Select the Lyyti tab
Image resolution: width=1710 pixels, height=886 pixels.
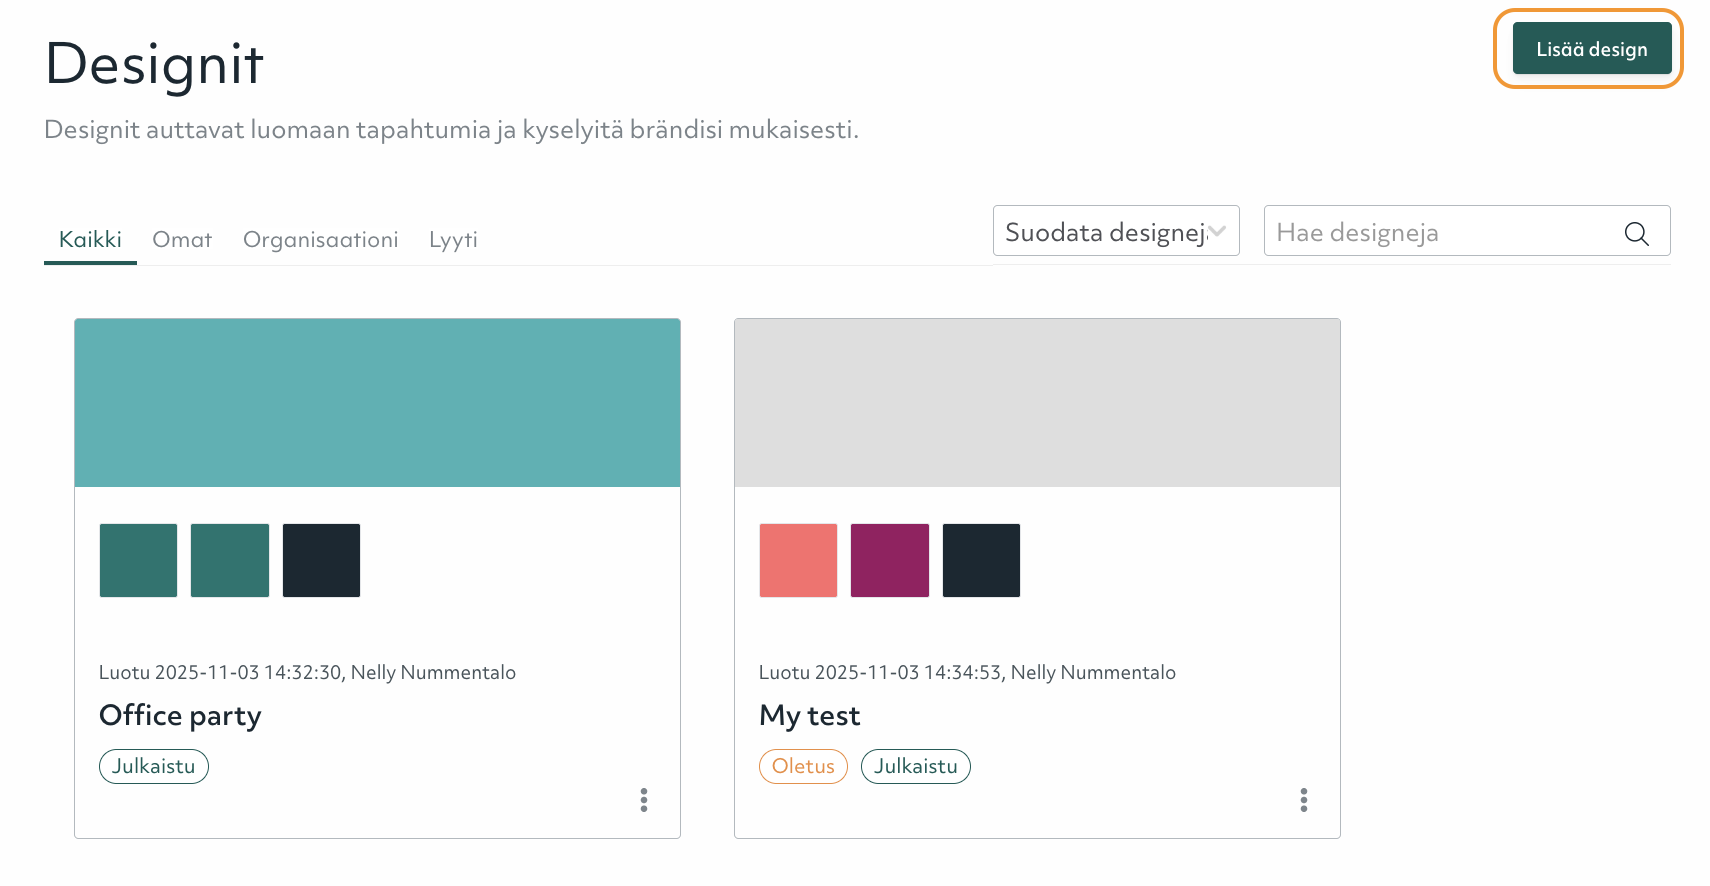[x=453, y=240]
